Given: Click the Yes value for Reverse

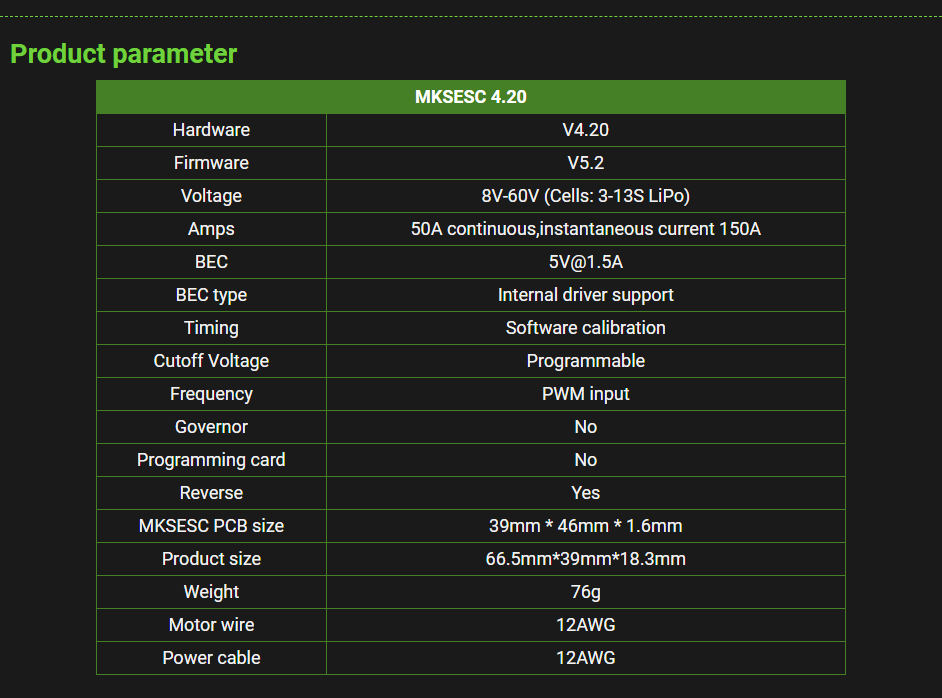Looking at the screenshot, I should coord(585,493).
